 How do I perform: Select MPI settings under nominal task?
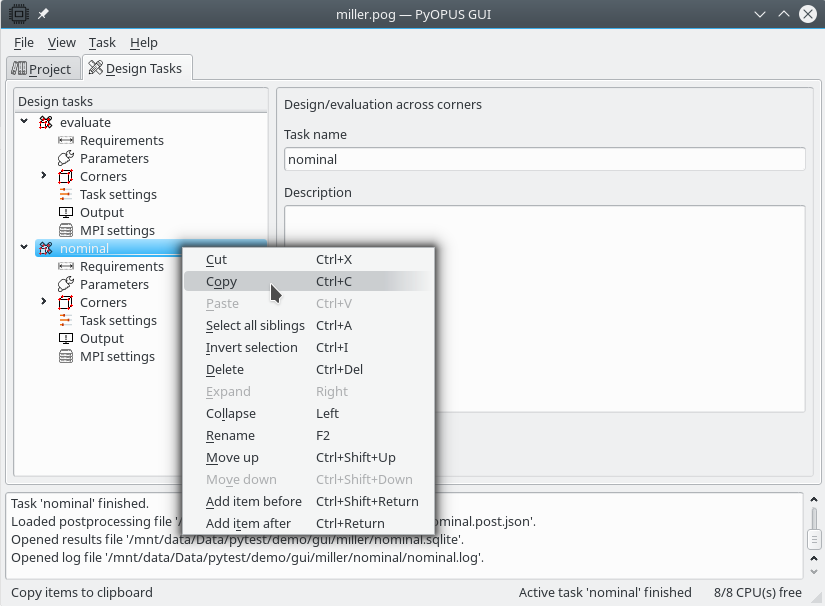tap(117, 357)
